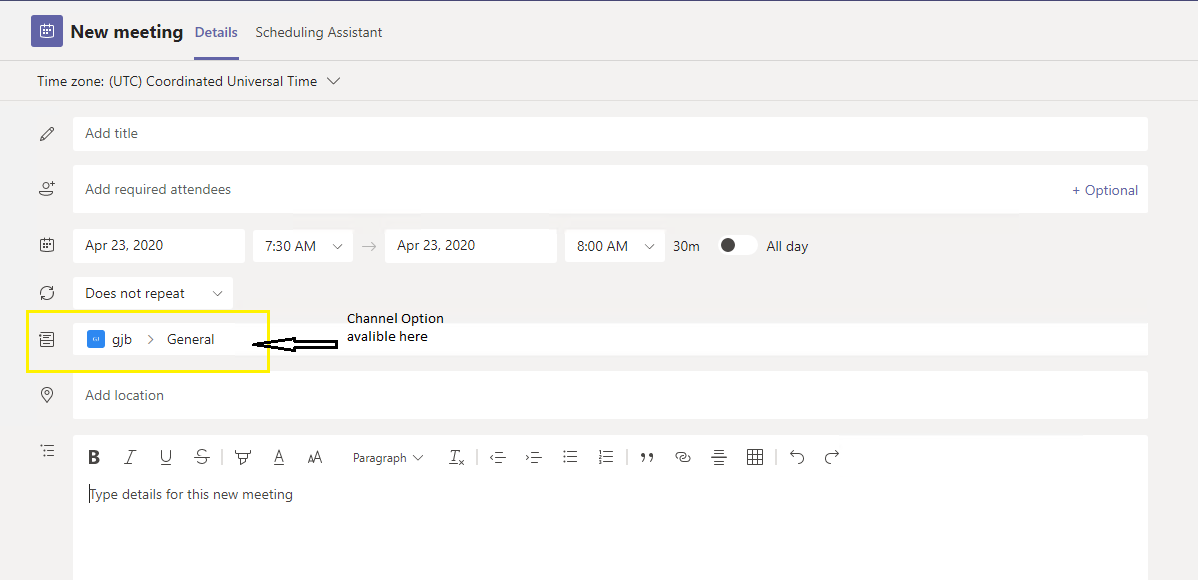Image resolution: width=1198 pixels, height=580 pixels.
Task: Open the 7:30 AM start time dropdown
Action: 303,245
